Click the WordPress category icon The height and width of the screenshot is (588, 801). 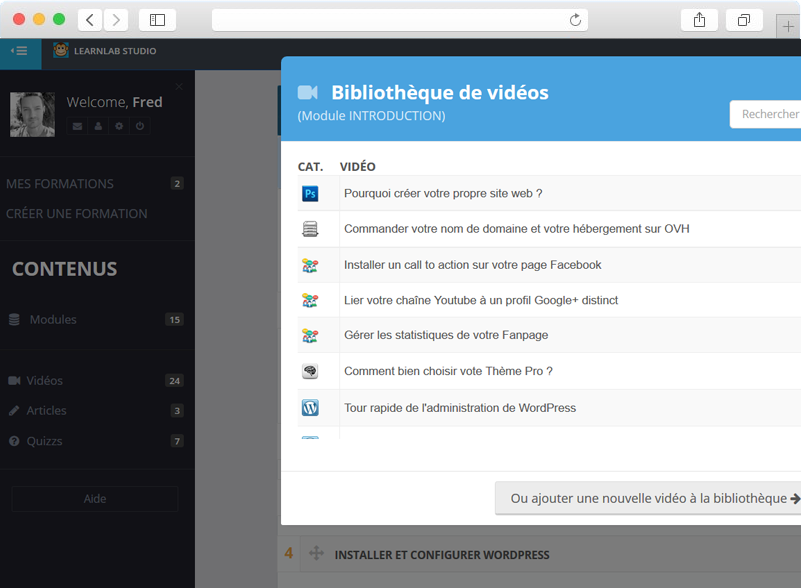coord(310,408)
